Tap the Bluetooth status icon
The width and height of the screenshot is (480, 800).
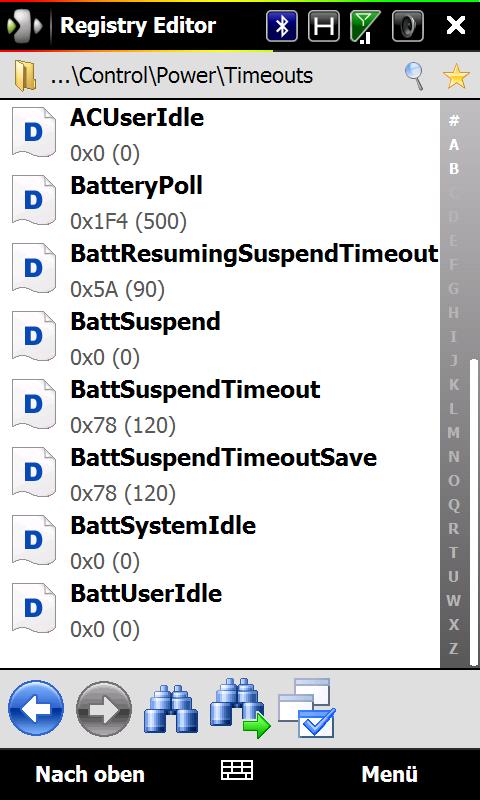tap(282, 26)
